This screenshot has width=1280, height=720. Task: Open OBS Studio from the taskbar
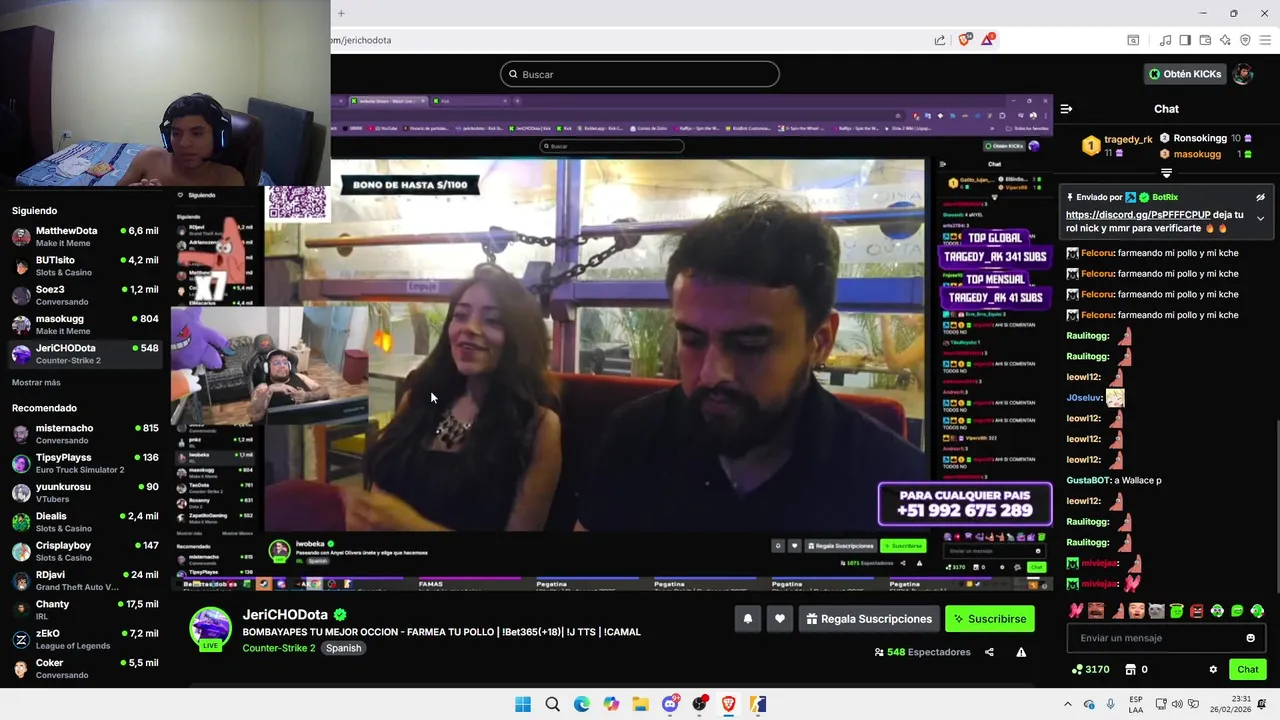[700, 704]
